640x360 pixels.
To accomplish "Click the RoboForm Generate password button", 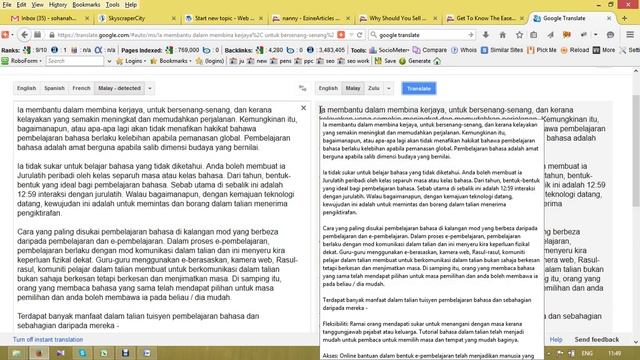I will (x=414, y=61).
